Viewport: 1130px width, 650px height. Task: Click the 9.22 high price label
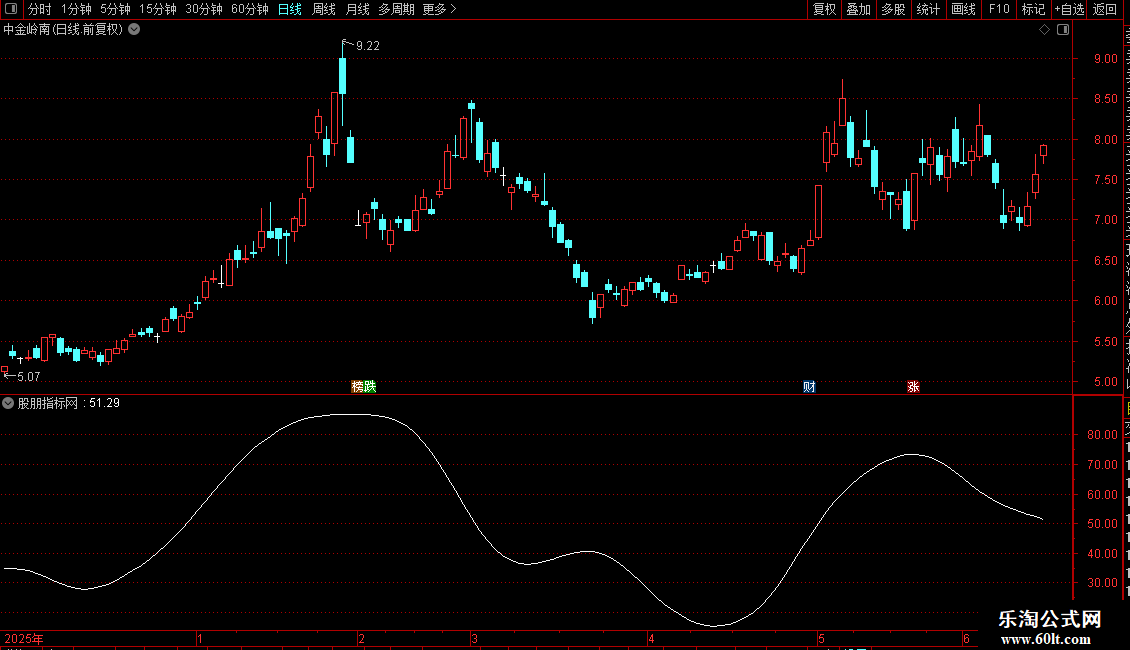(x=368, y=46)
